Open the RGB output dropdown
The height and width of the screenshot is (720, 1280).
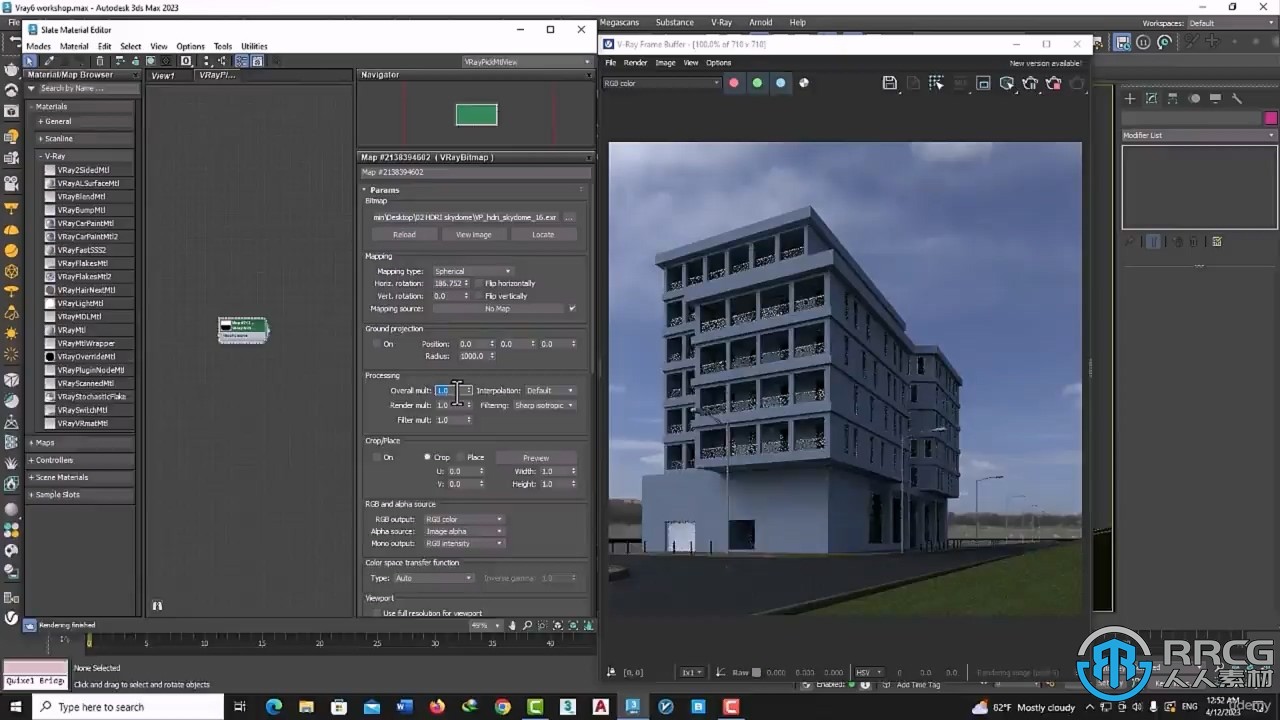464,519
